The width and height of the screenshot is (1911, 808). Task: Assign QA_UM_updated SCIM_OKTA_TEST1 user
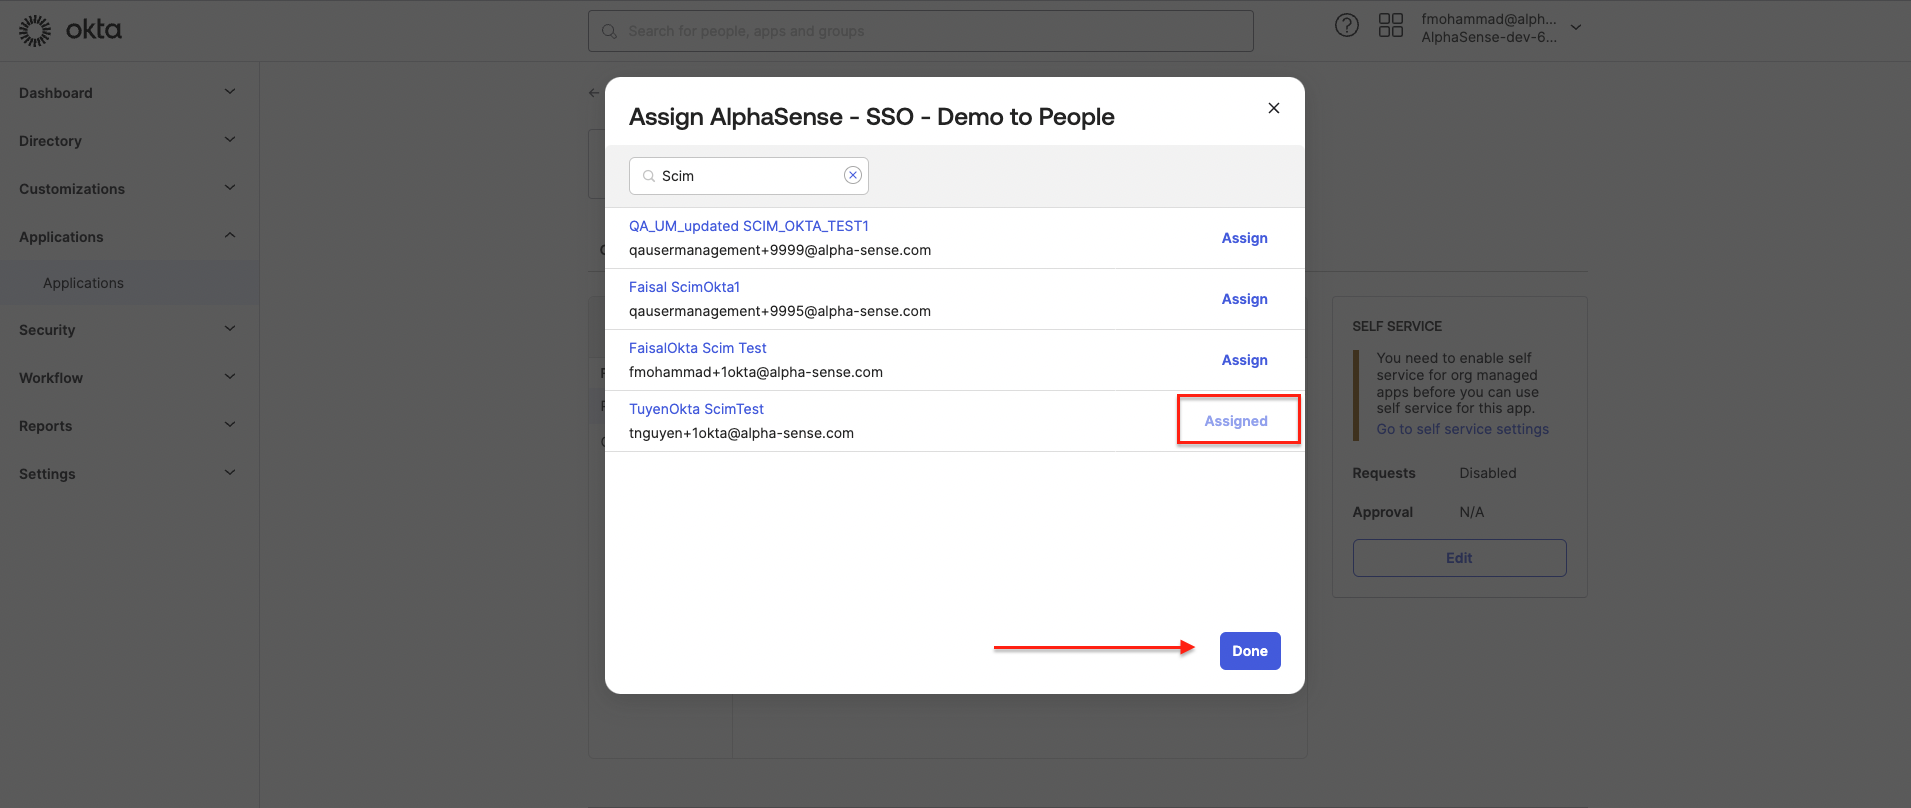pos(1244,238)
